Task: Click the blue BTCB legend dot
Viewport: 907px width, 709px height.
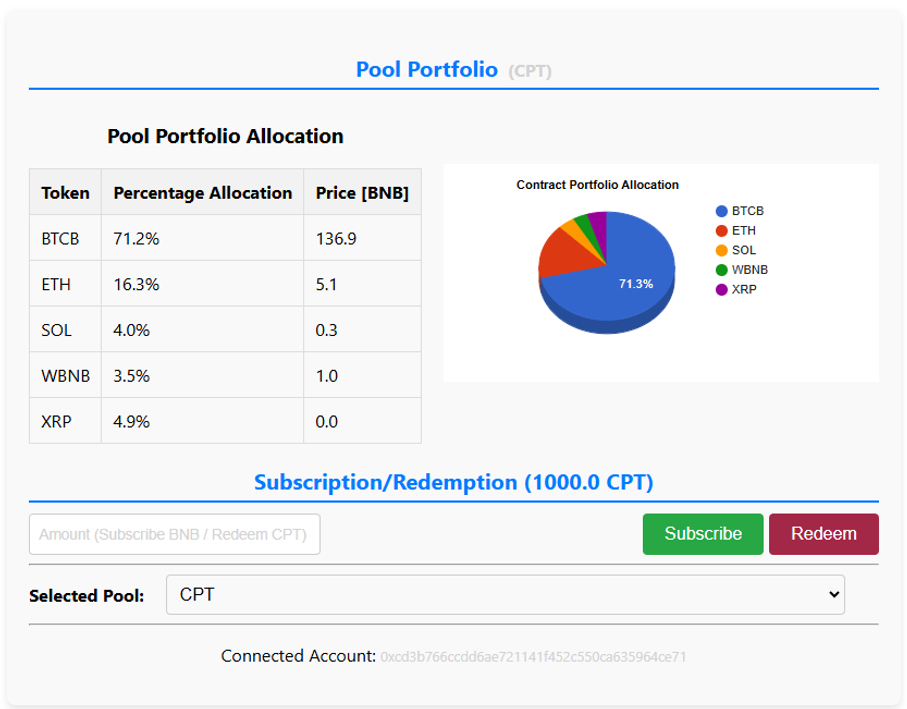Action: coord(721,211)
